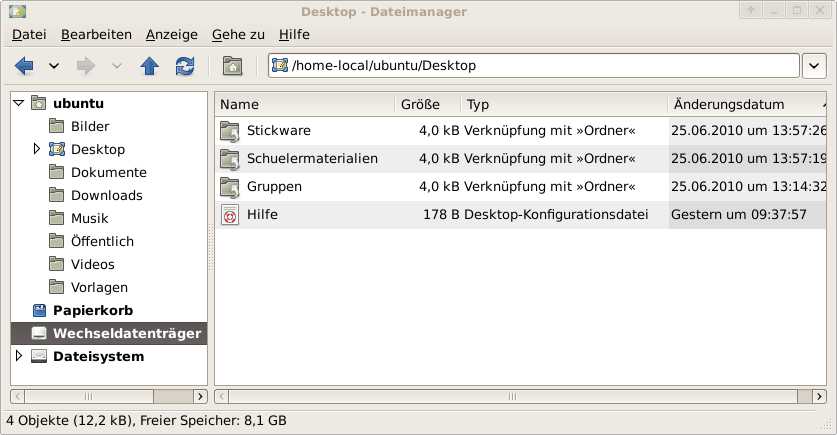The image size is (837, 435).
Task: Open the back history dropdown arrow
Action: point(54,66)
